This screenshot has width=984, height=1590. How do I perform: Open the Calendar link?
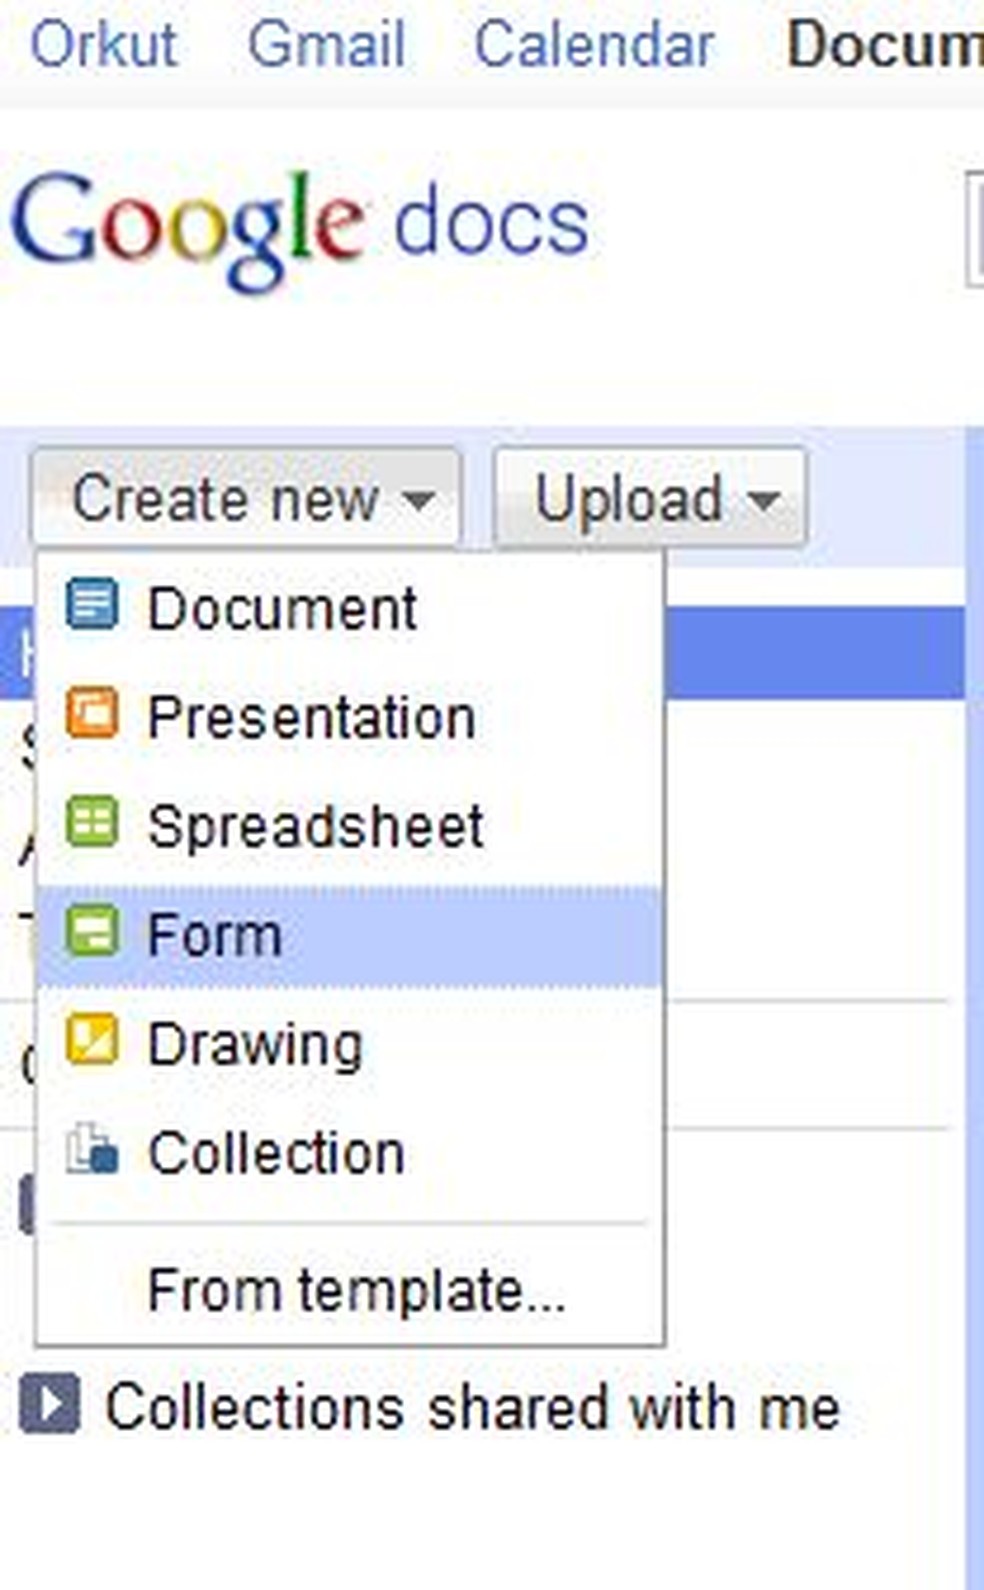point(594,45)
